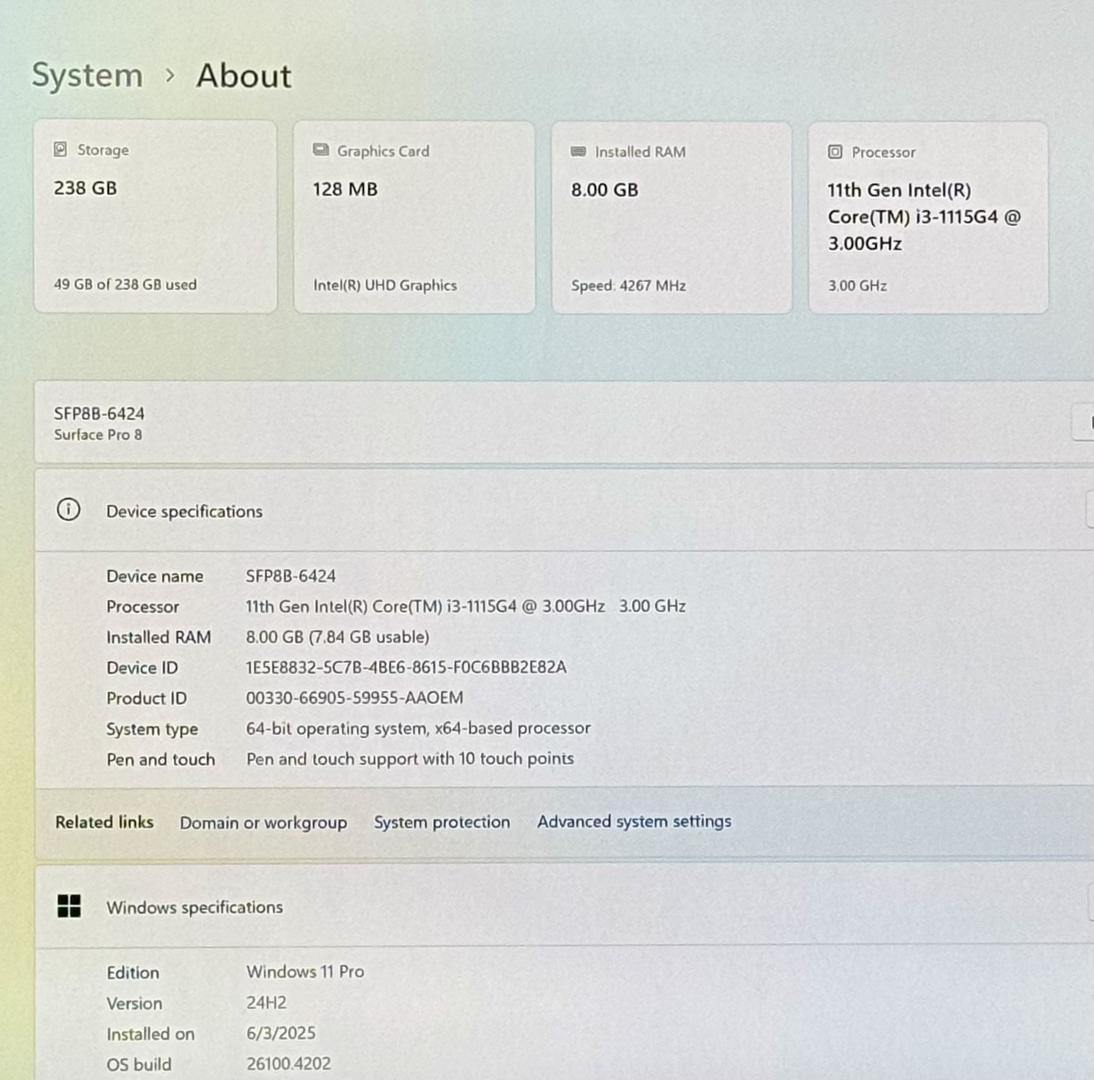Select the Windows 11 Pro edition value

tap(305, 972)
